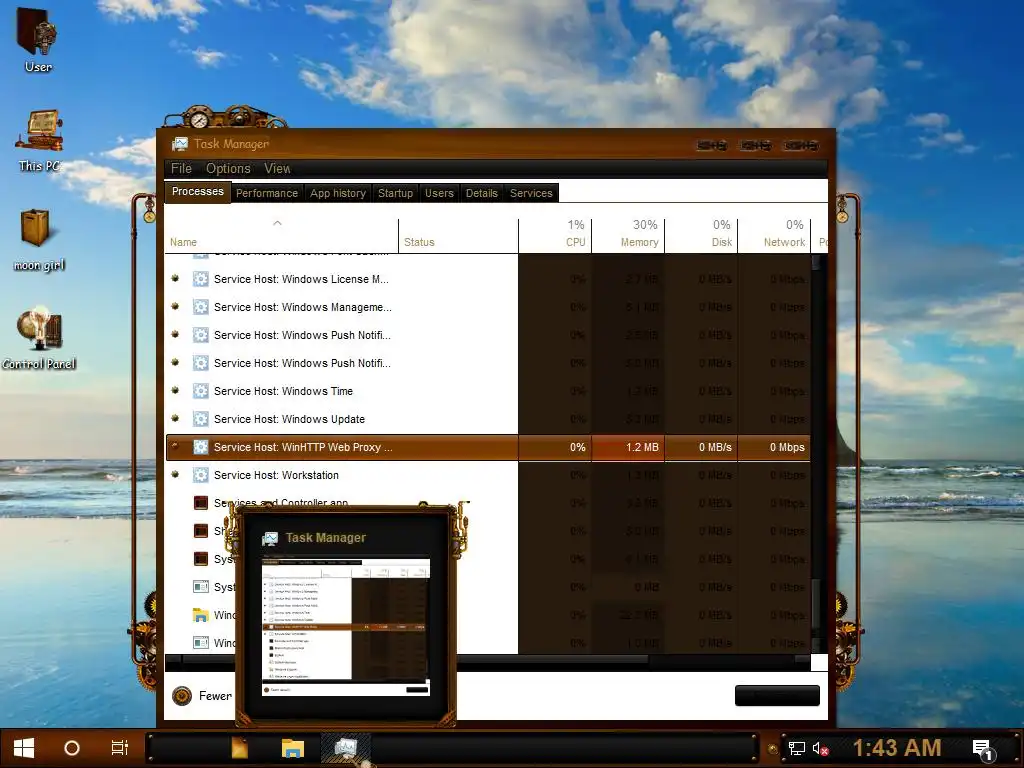Click the Task Manager taskbar button
Viewport: 1024px width, 768px height.
[346, 748]
